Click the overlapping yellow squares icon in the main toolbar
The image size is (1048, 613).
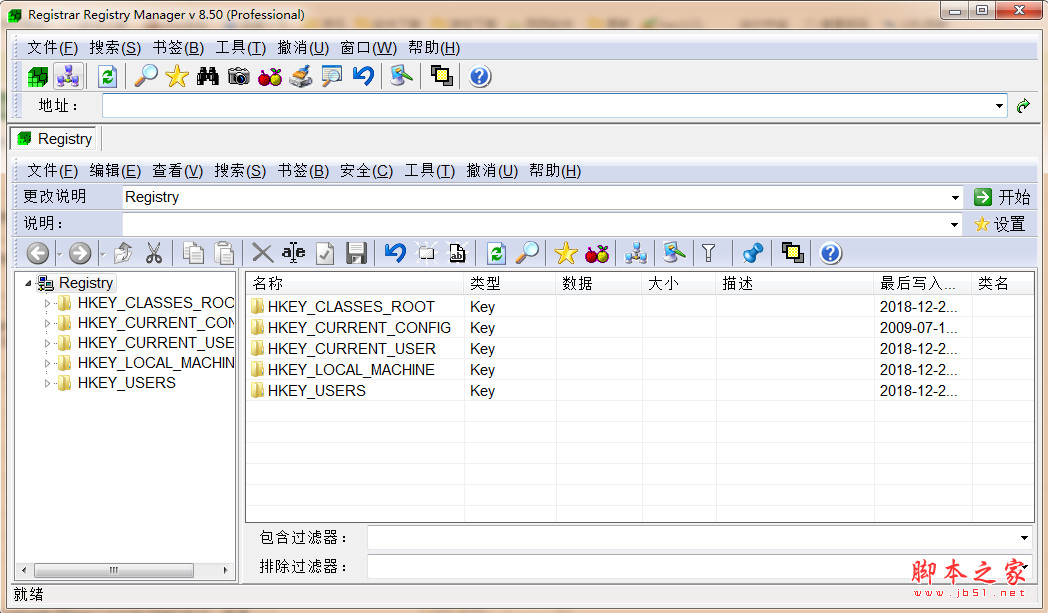tap(441, 76)
